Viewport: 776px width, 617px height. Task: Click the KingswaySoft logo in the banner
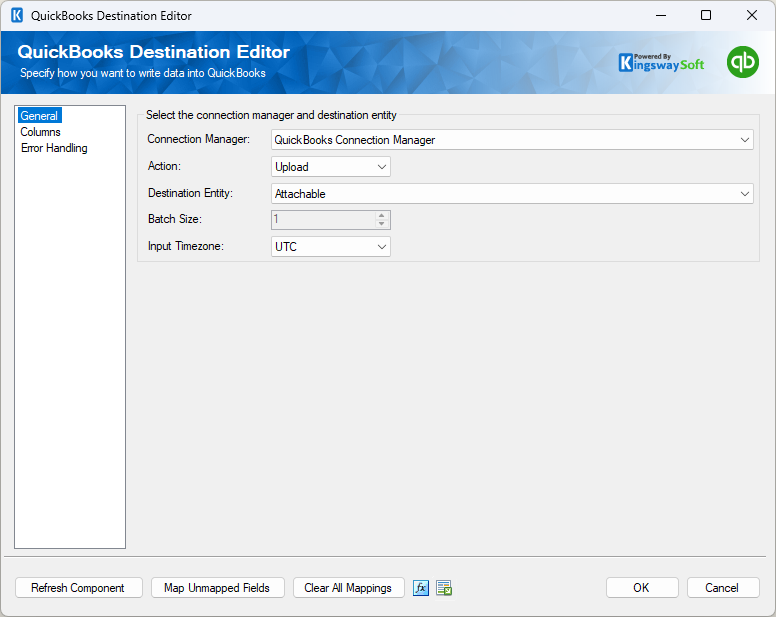click(661, 63)
